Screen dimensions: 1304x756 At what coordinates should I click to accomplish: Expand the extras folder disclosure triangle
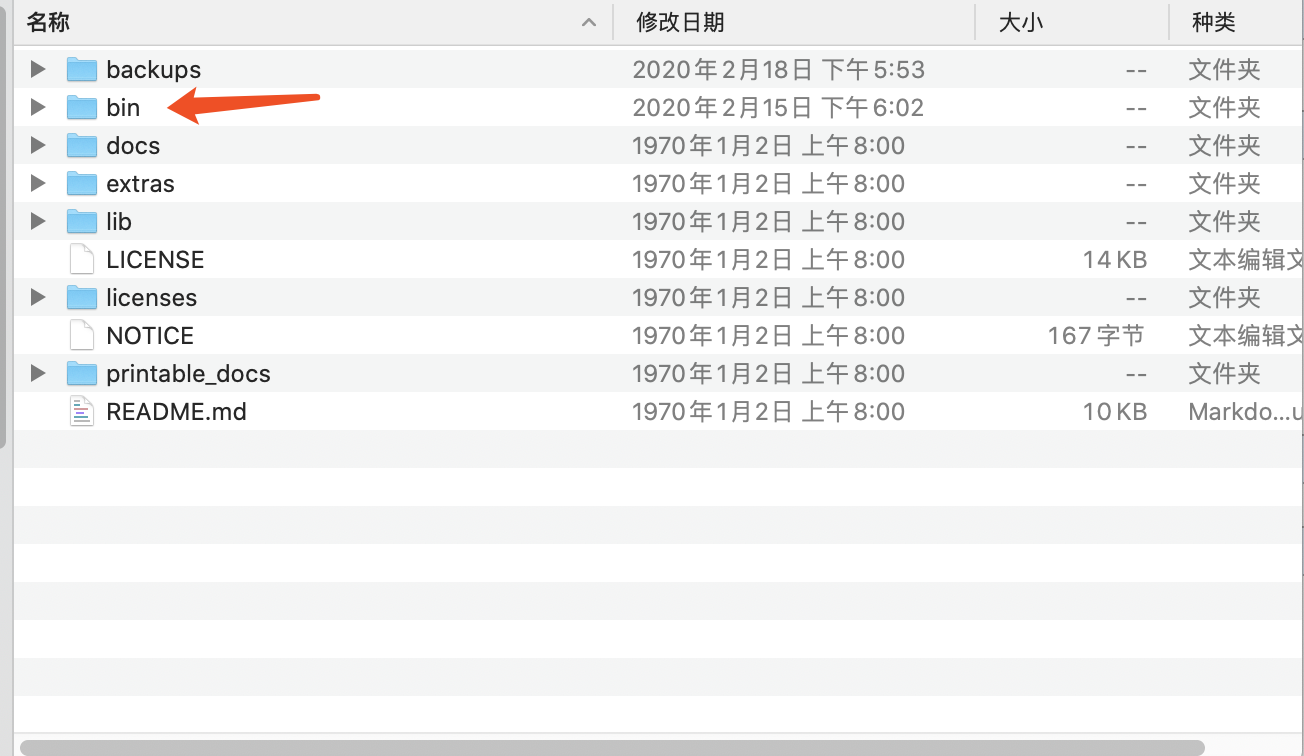(x=38, y=183)
